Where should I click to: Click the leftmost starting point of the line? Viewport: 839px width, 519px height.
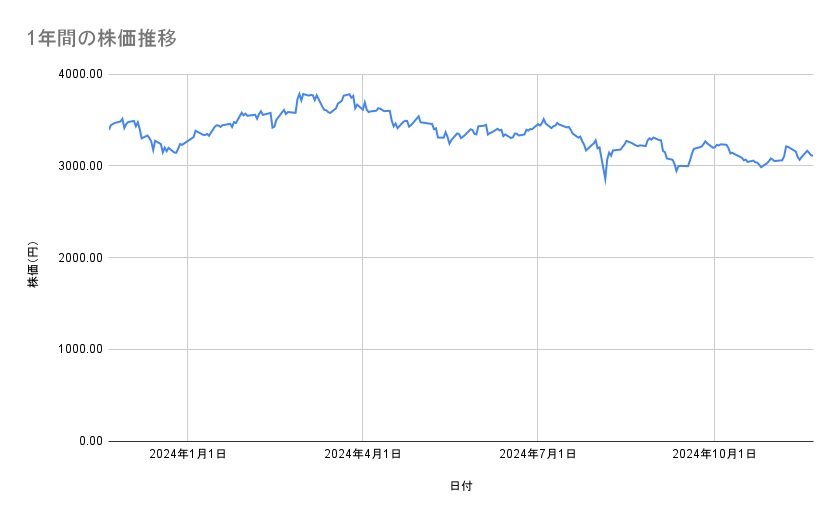109,129
